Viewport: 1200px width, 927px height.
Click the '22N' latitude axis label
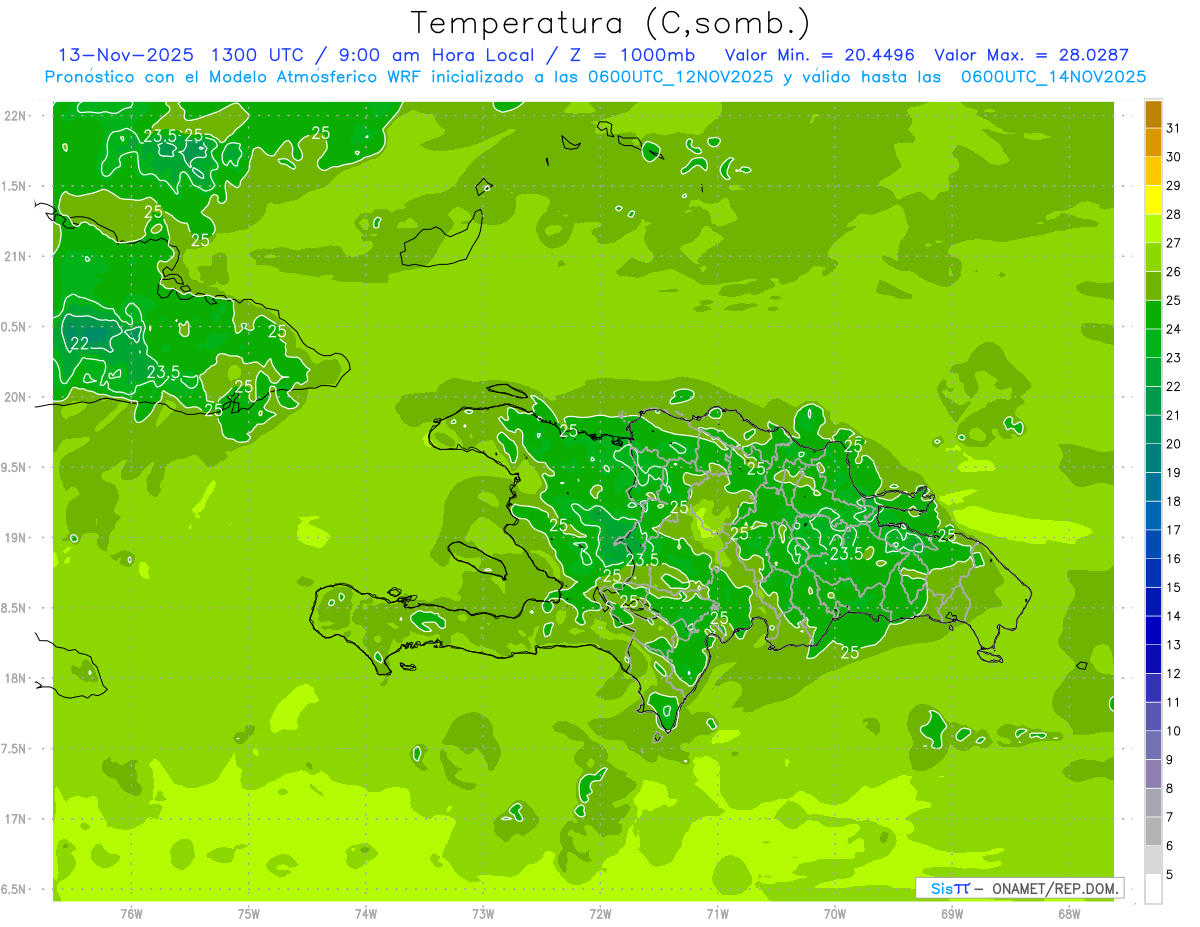[x=17, y=116]
